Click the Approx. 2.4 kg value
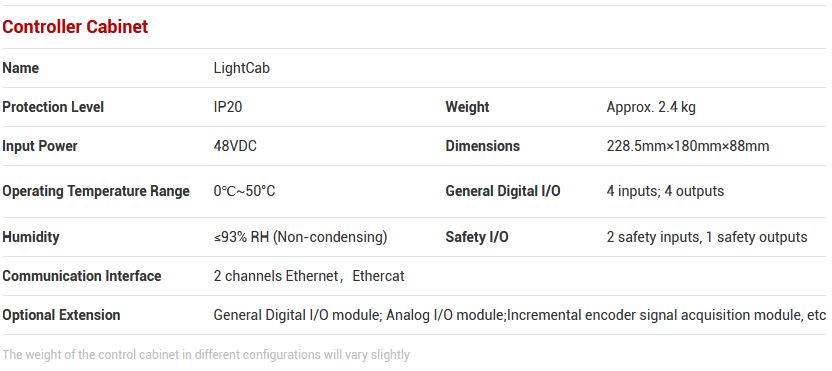Image resolution: width=832 pixels, height=371 pixels. [x=651, y=107]
